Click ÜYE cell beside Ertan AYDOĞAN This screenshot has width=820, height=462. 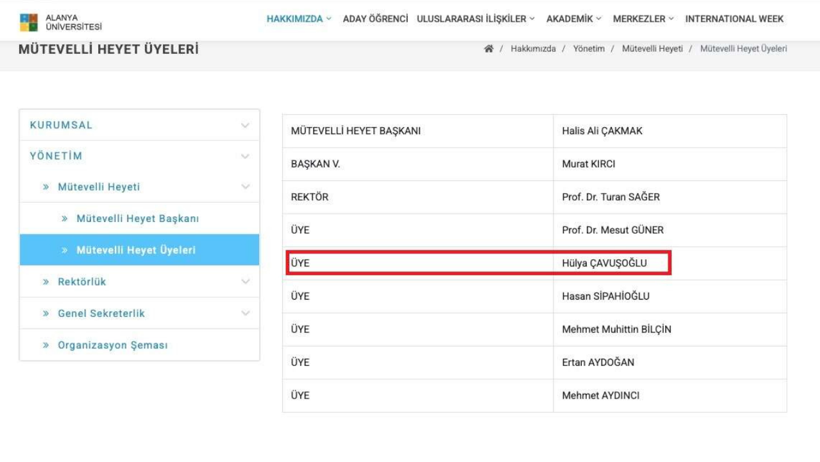(418, 362)
